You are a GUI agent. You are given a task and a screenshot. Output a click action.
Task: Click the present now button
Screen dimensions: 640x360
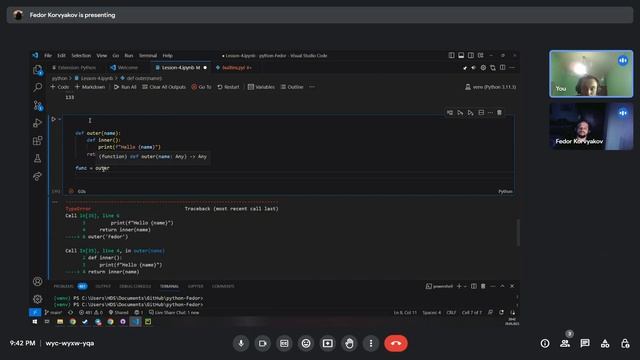[x=327, y=343]
